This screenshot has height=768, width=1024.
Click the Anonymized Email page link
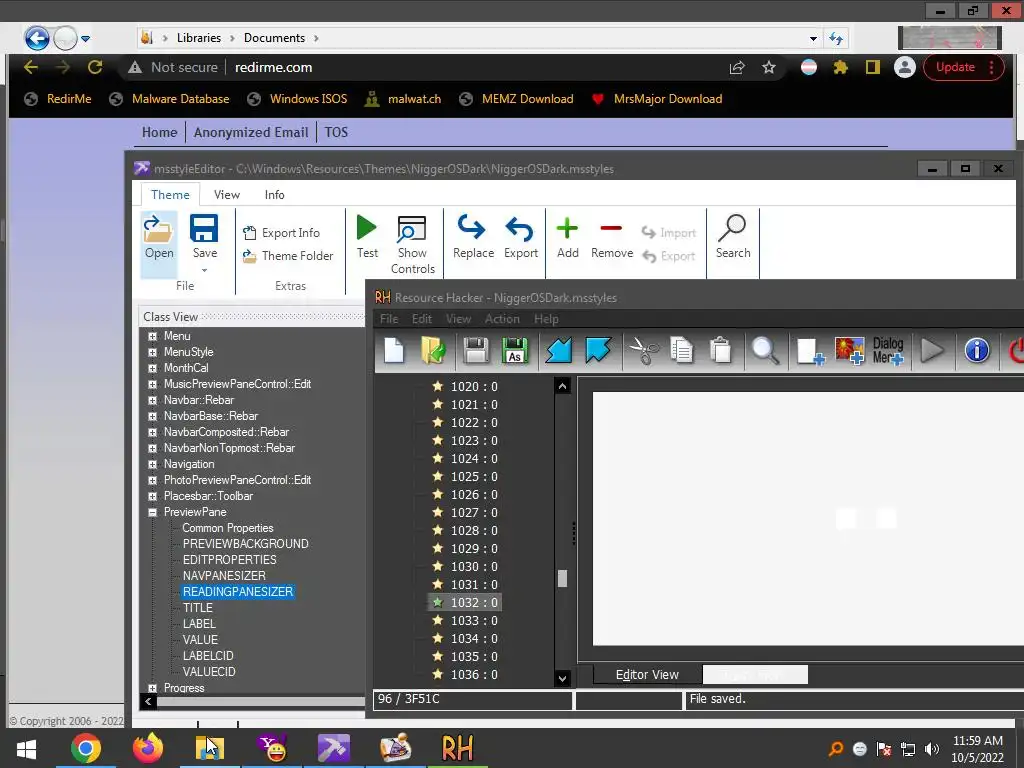tap(251, 133)
